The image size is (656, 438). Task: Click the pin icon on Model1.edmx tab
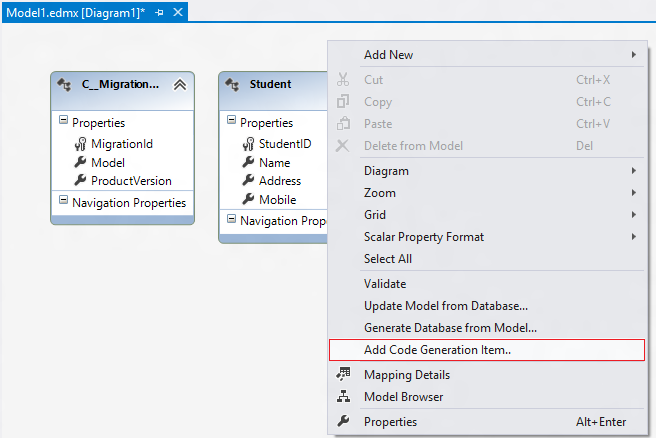coord(160,12)
